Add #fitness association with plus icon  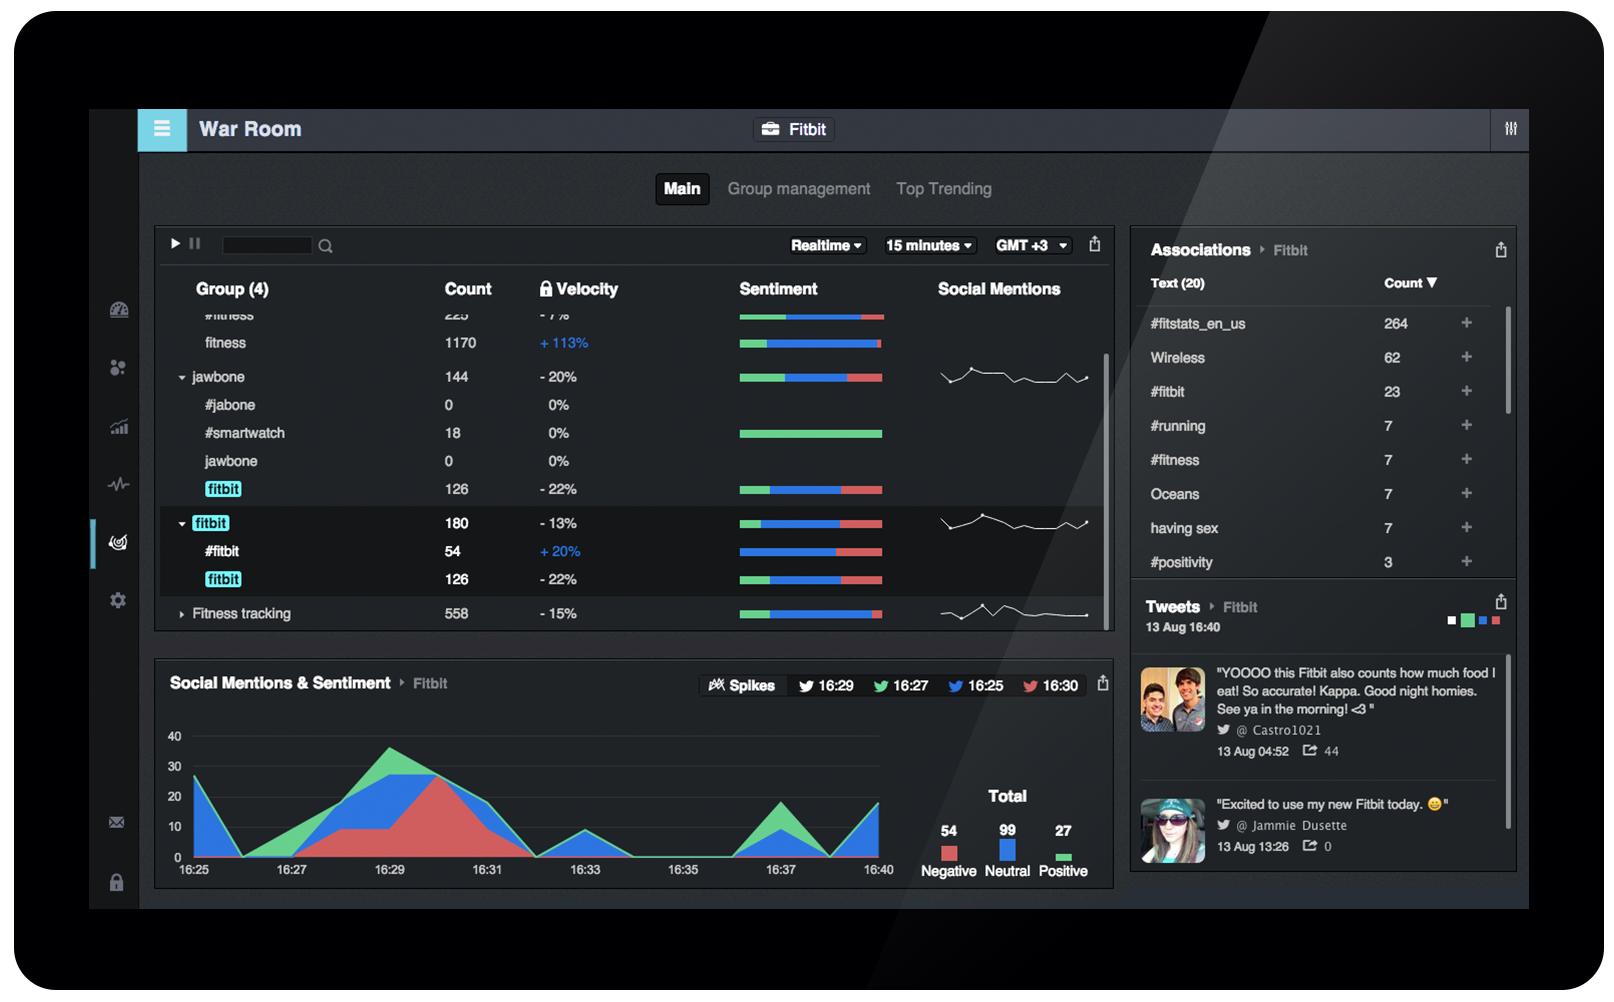[1467, 459]
